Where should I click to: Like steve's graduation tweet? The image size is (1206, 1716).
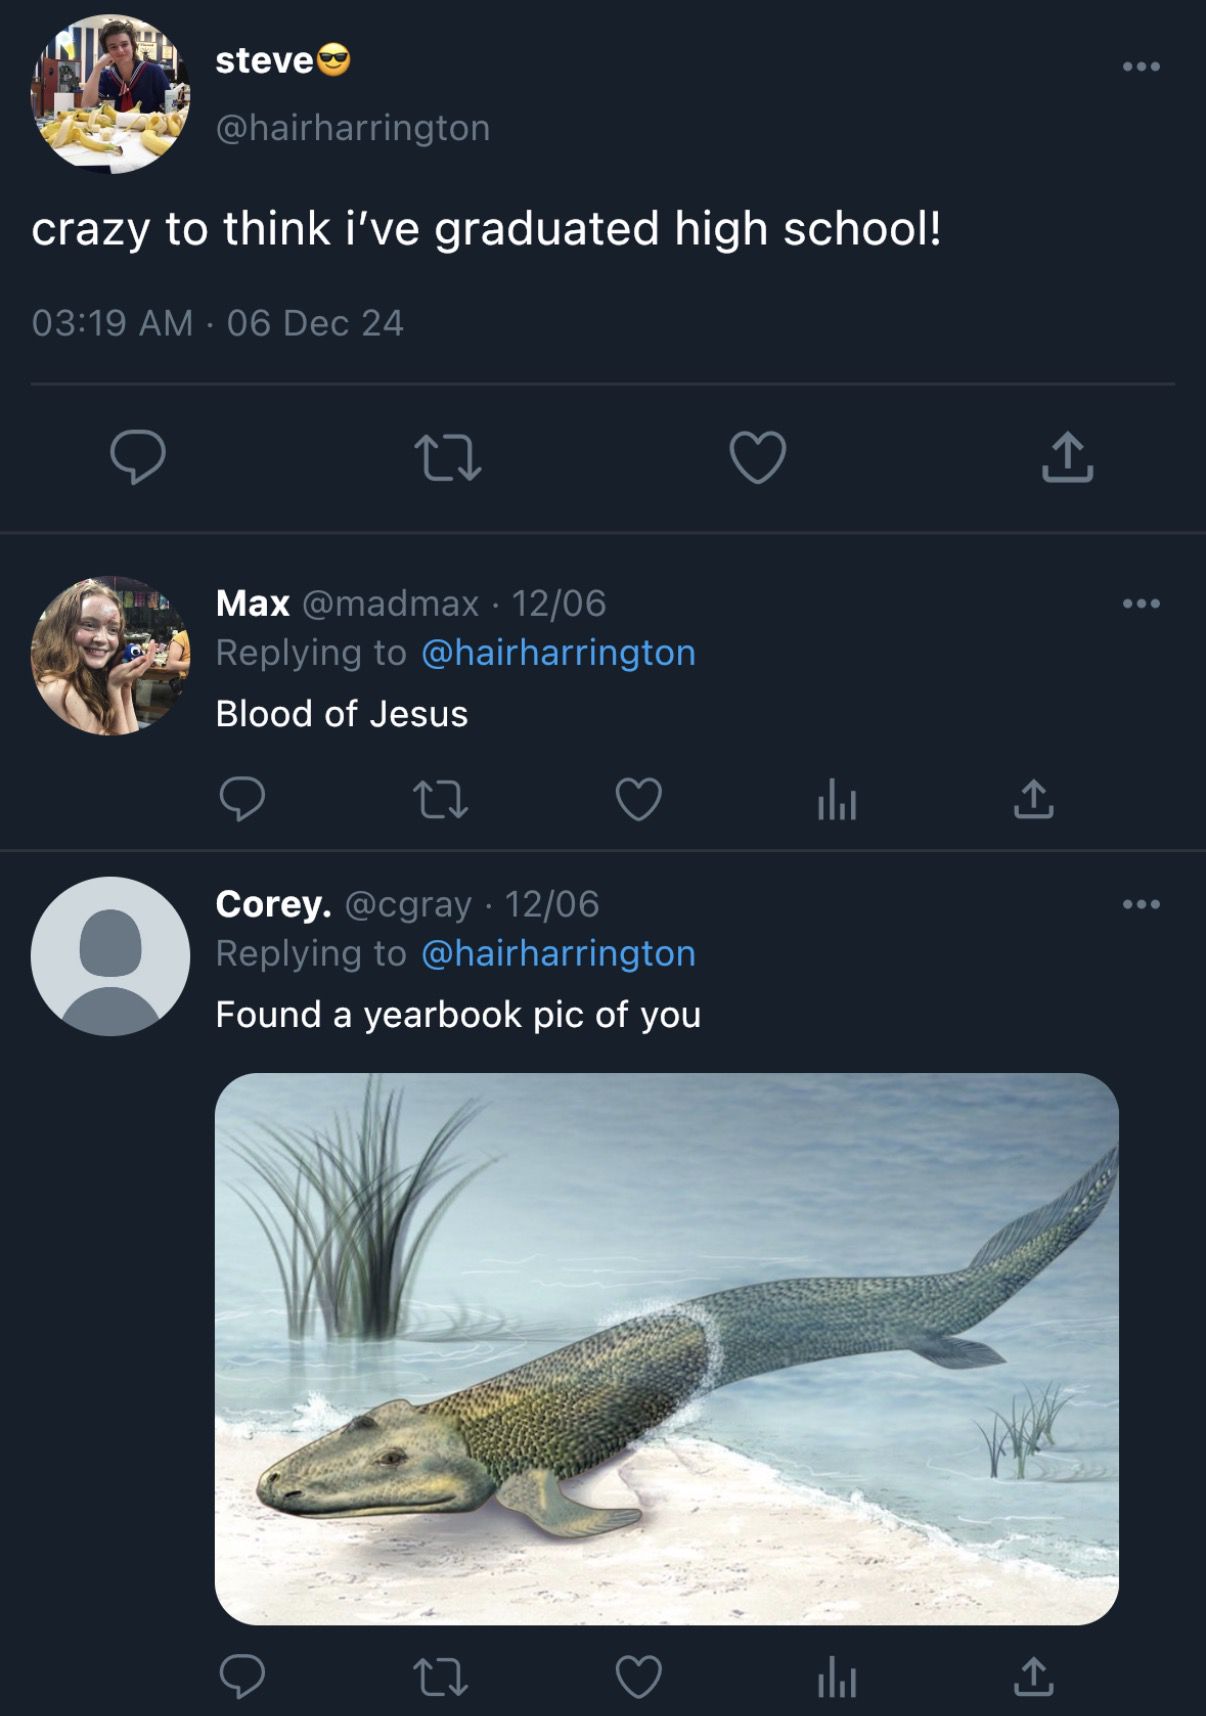pyautogui.click(x=757, y=457)
